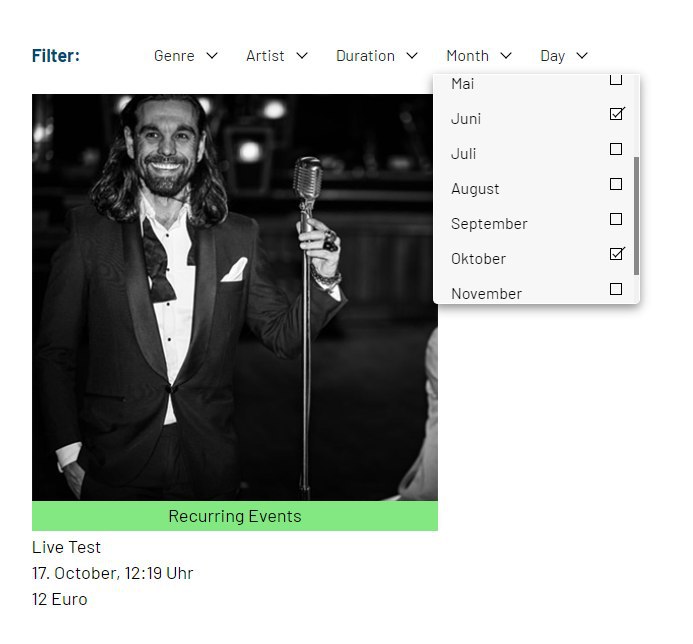The width and height of the screenshot is (693, 644).
Task: Choose the September entry in month list
Action: coord(489,224)
